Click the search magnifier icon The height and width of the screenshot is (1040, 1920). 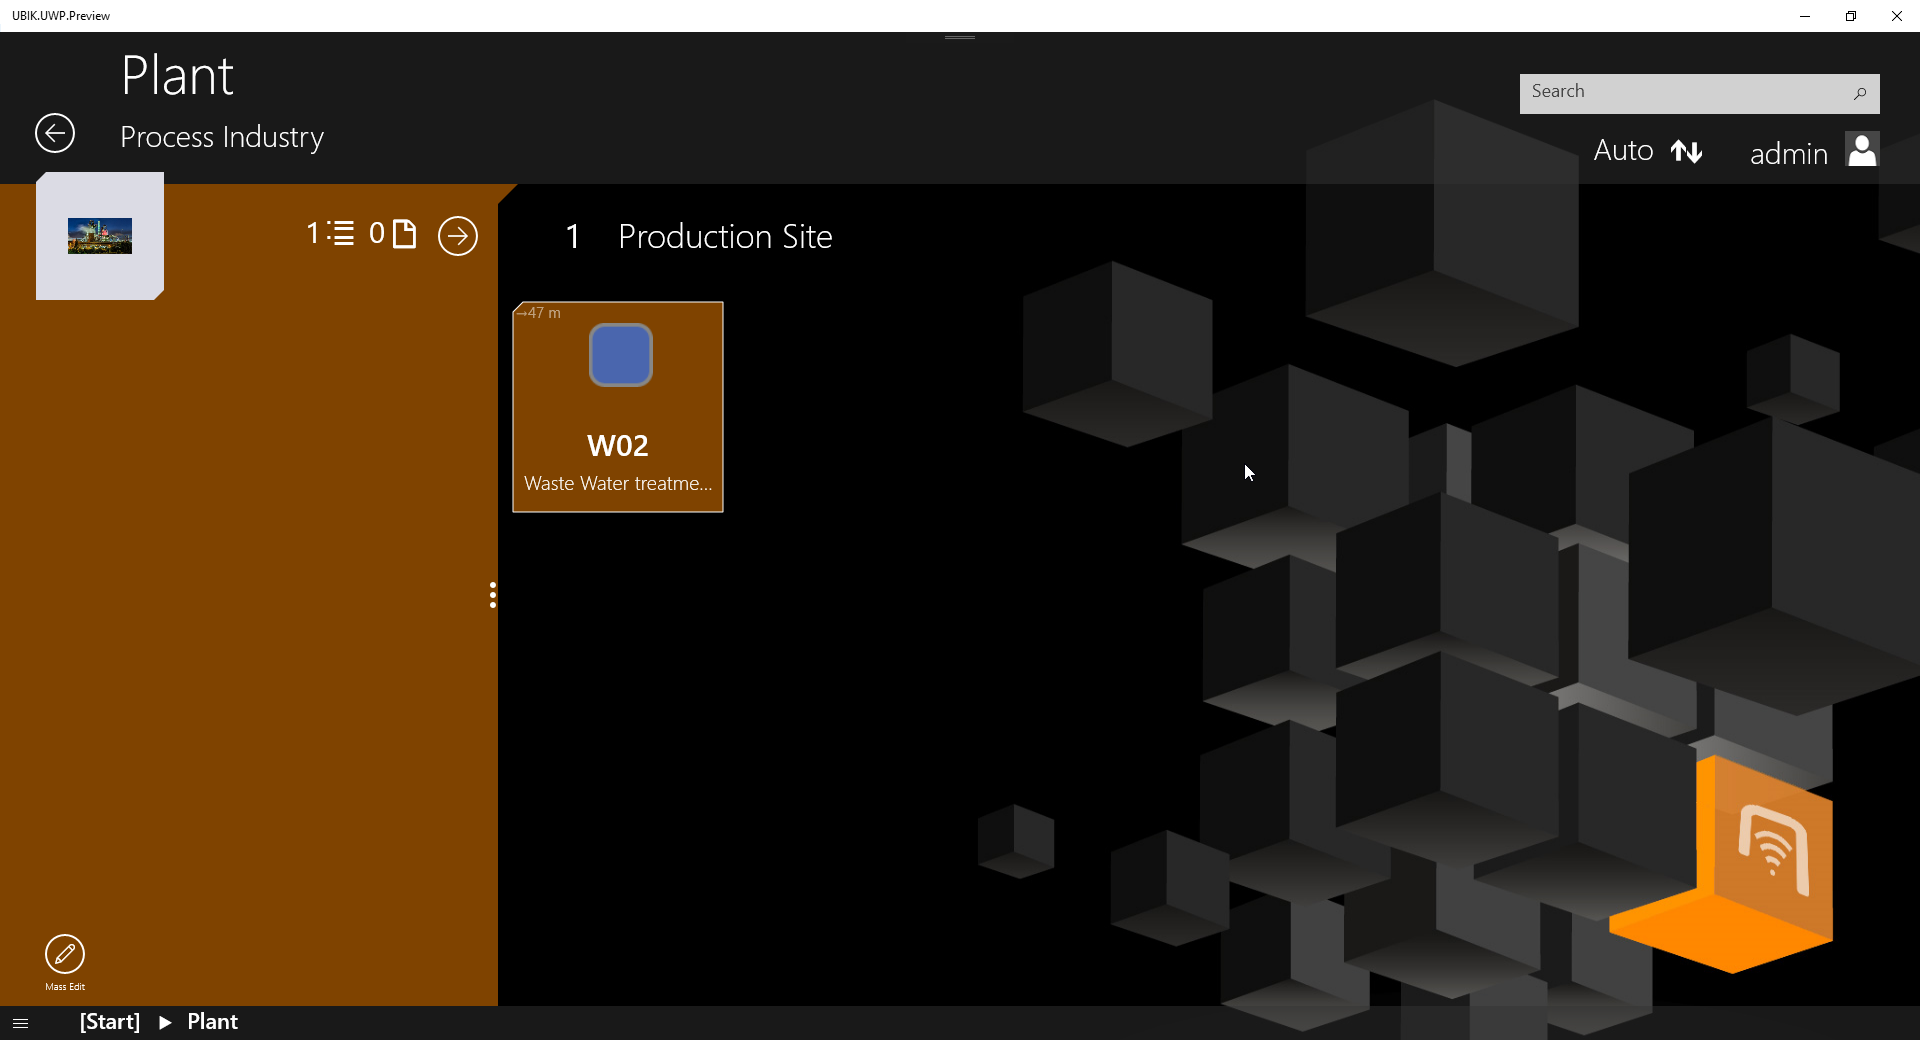point(1859,93)
